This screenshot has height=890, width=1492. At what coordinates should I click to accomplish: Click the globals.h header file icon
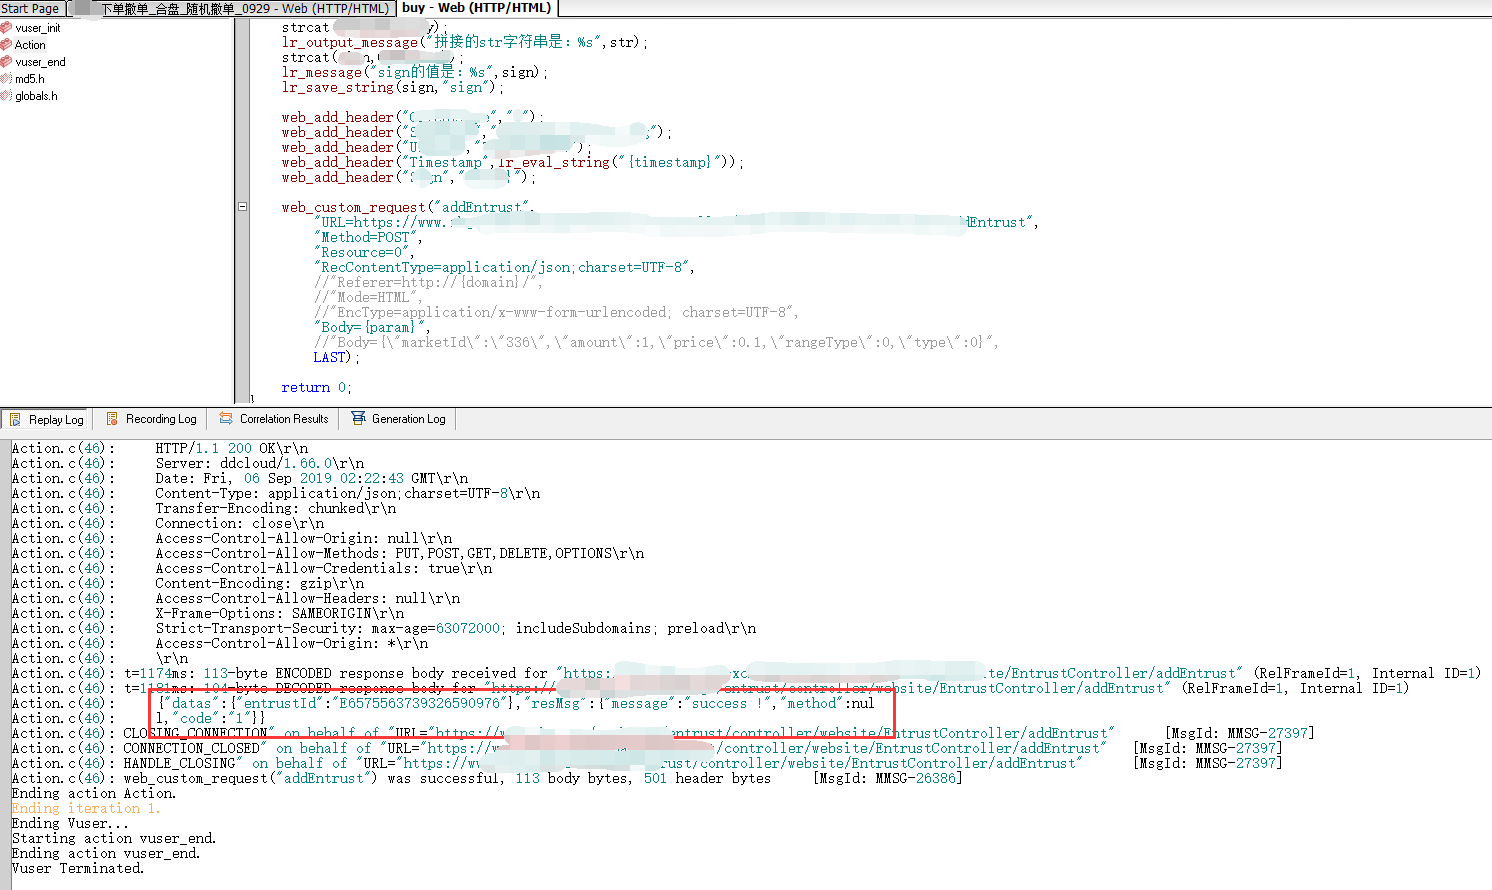click(8, 95)
